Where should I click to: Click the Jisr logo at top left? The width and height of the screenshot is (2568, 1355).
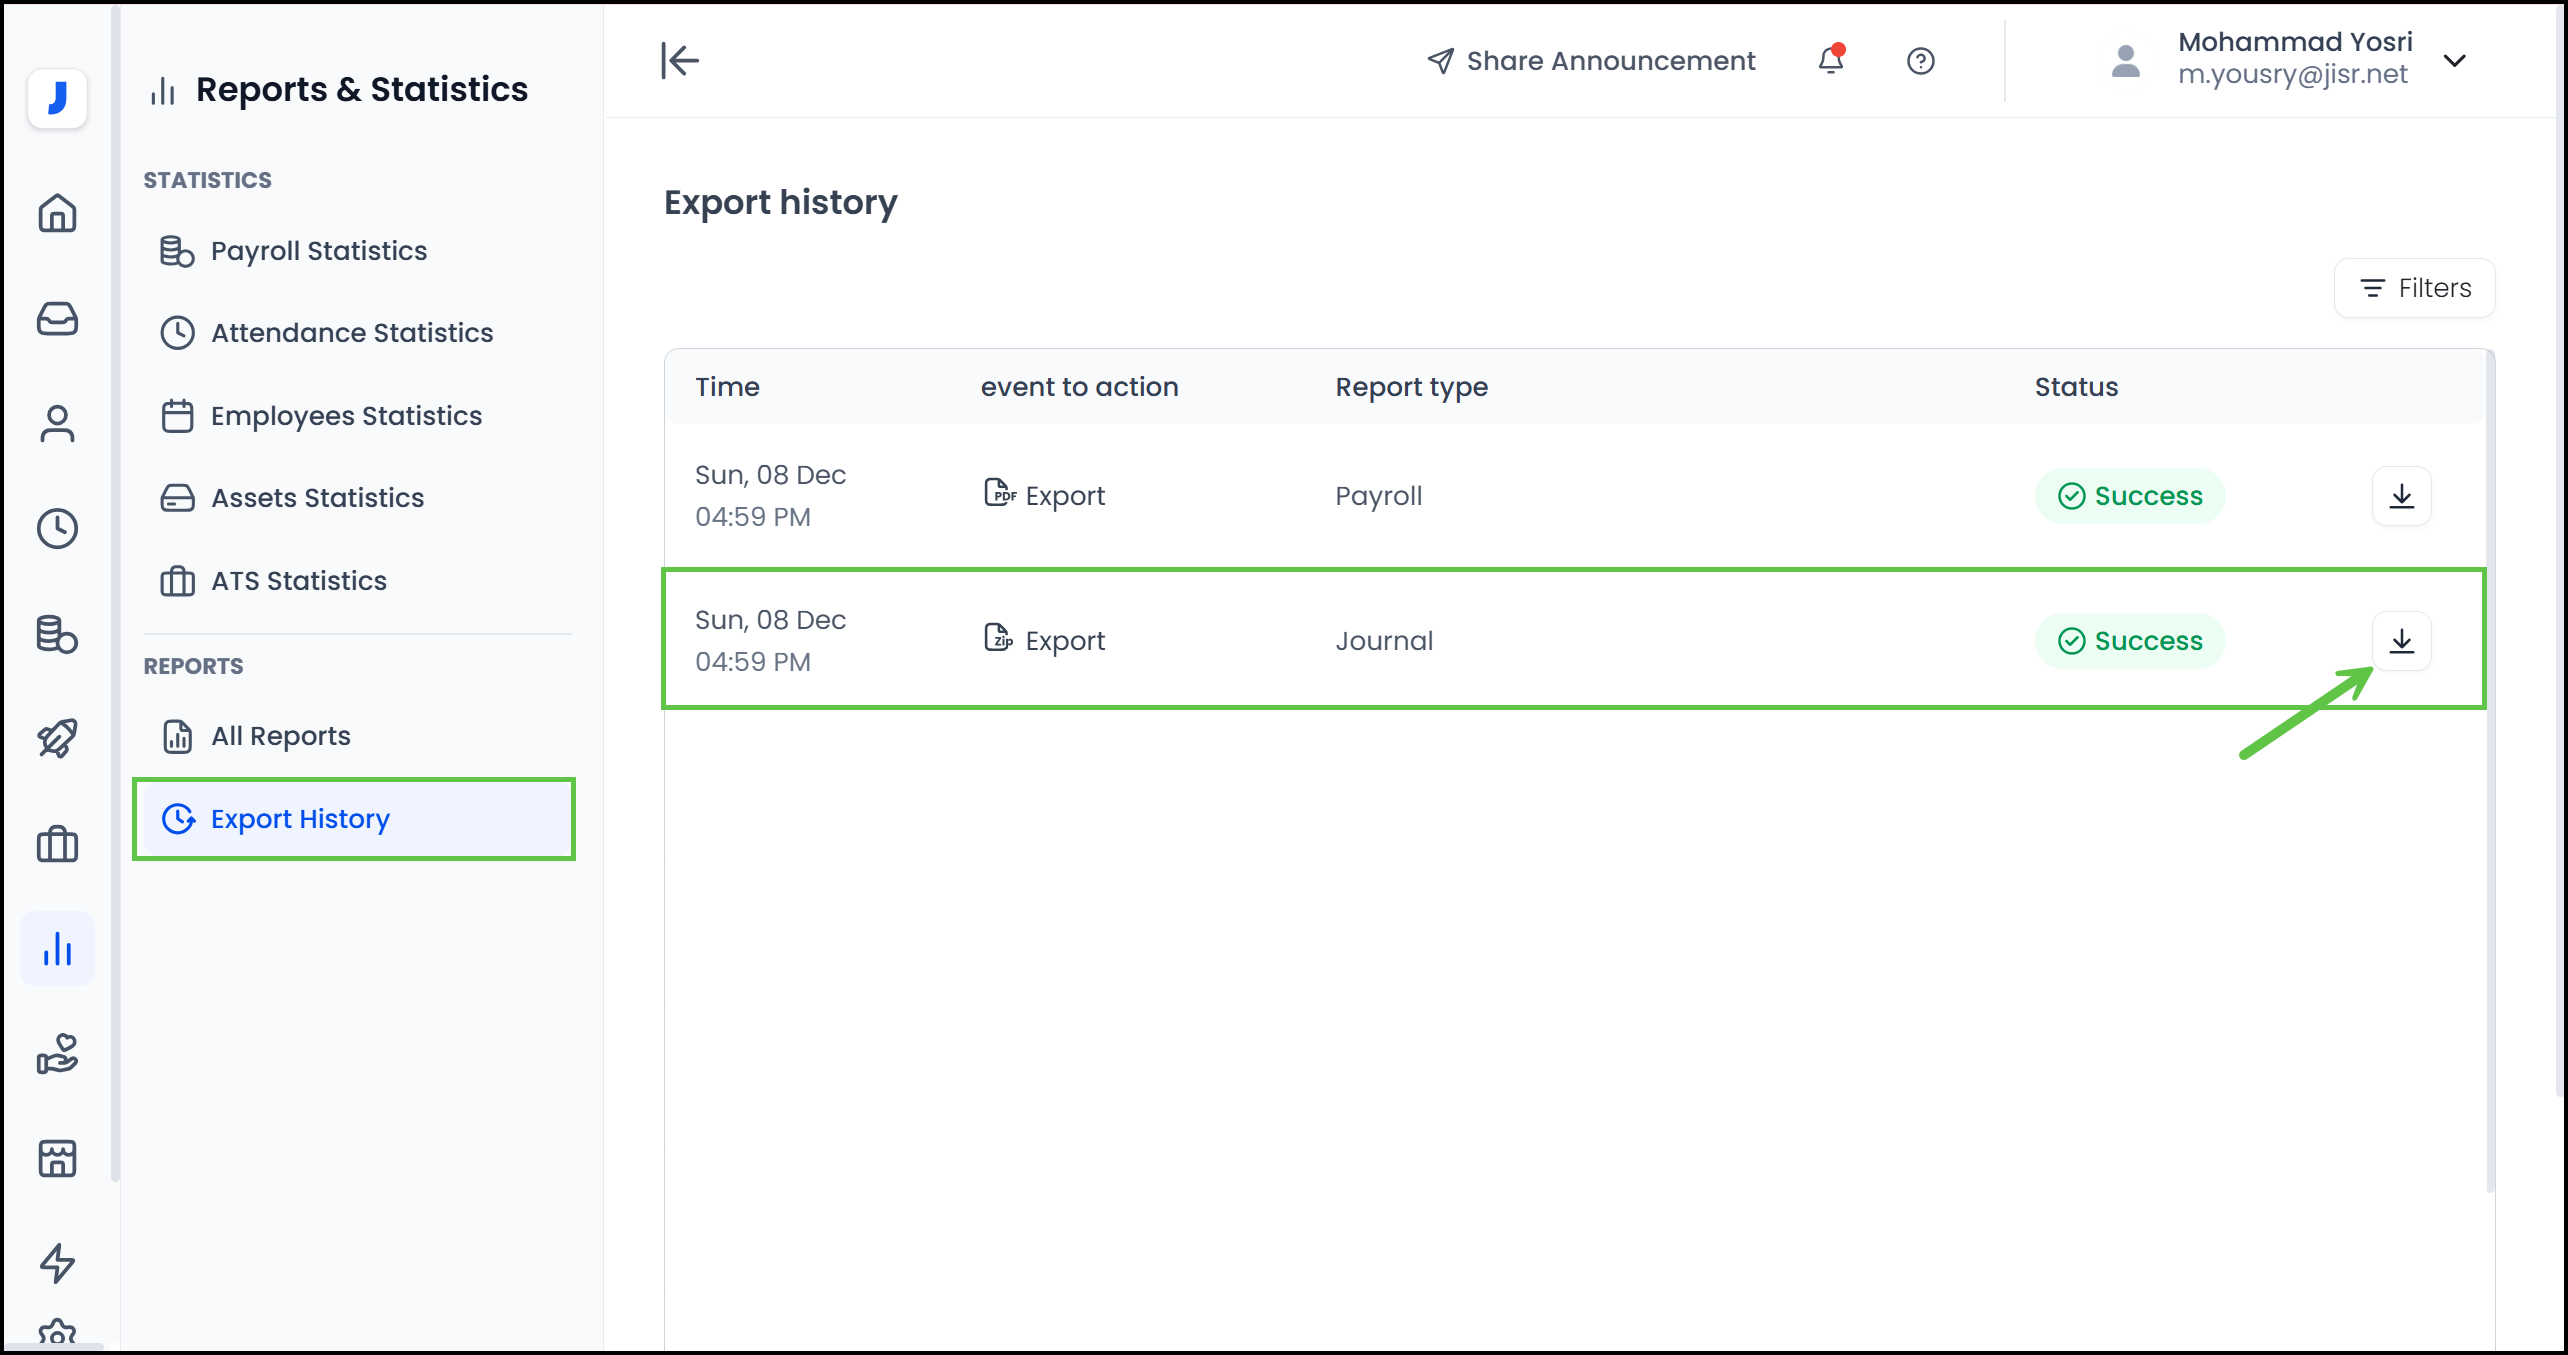pyautogui.click(x=57, y=97)
